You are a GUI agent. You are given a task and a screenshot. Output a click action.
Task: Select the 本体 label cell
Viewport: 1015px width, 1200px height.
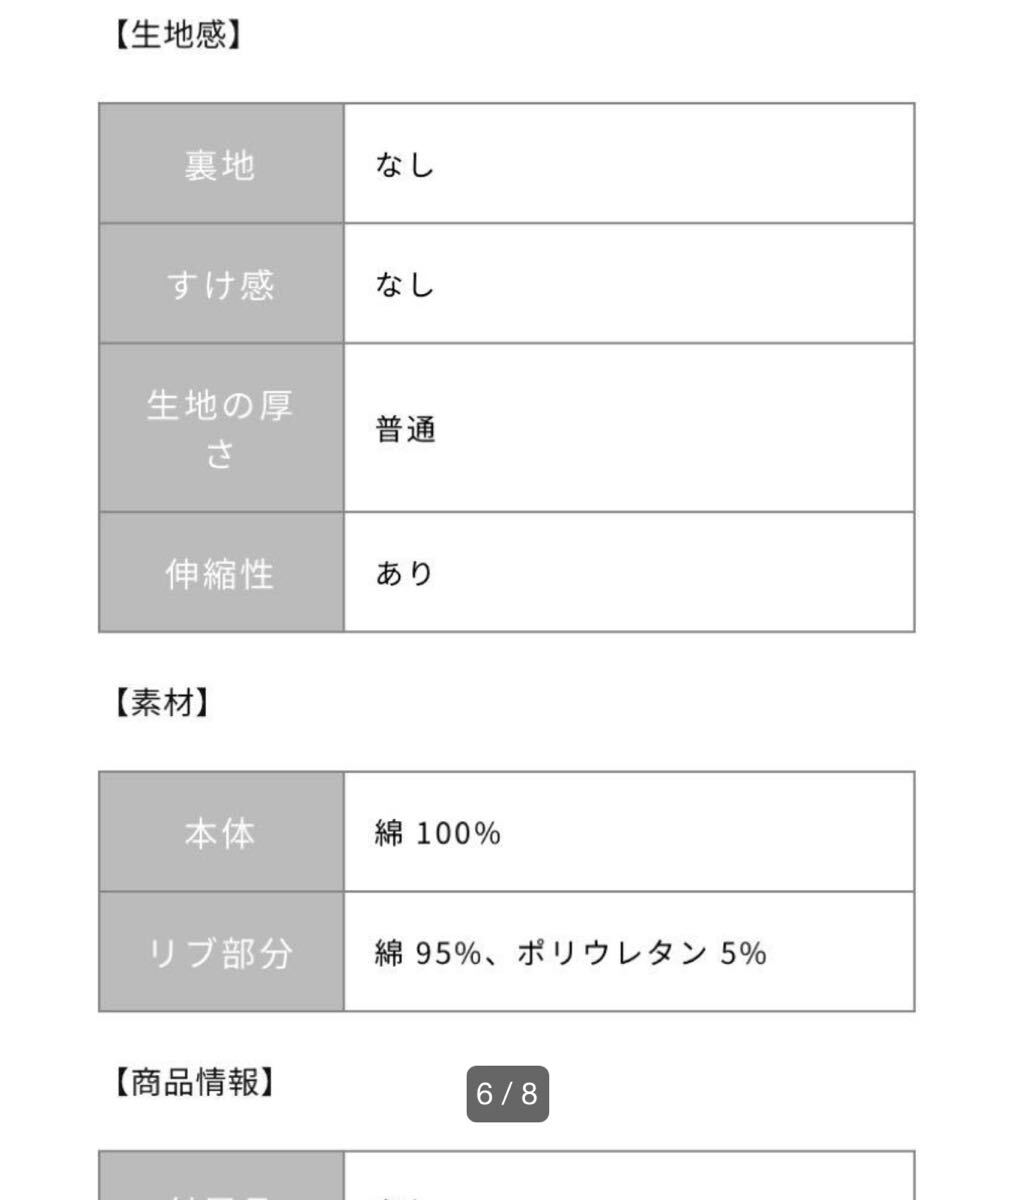tap(220, 833)
